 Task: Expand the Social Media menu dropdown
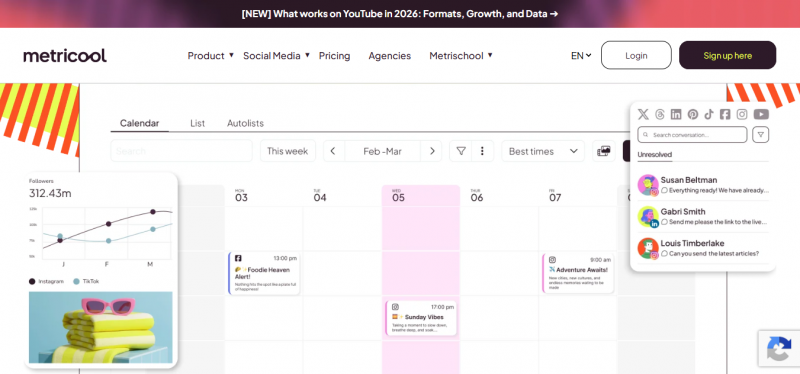(x=276, y=56)
